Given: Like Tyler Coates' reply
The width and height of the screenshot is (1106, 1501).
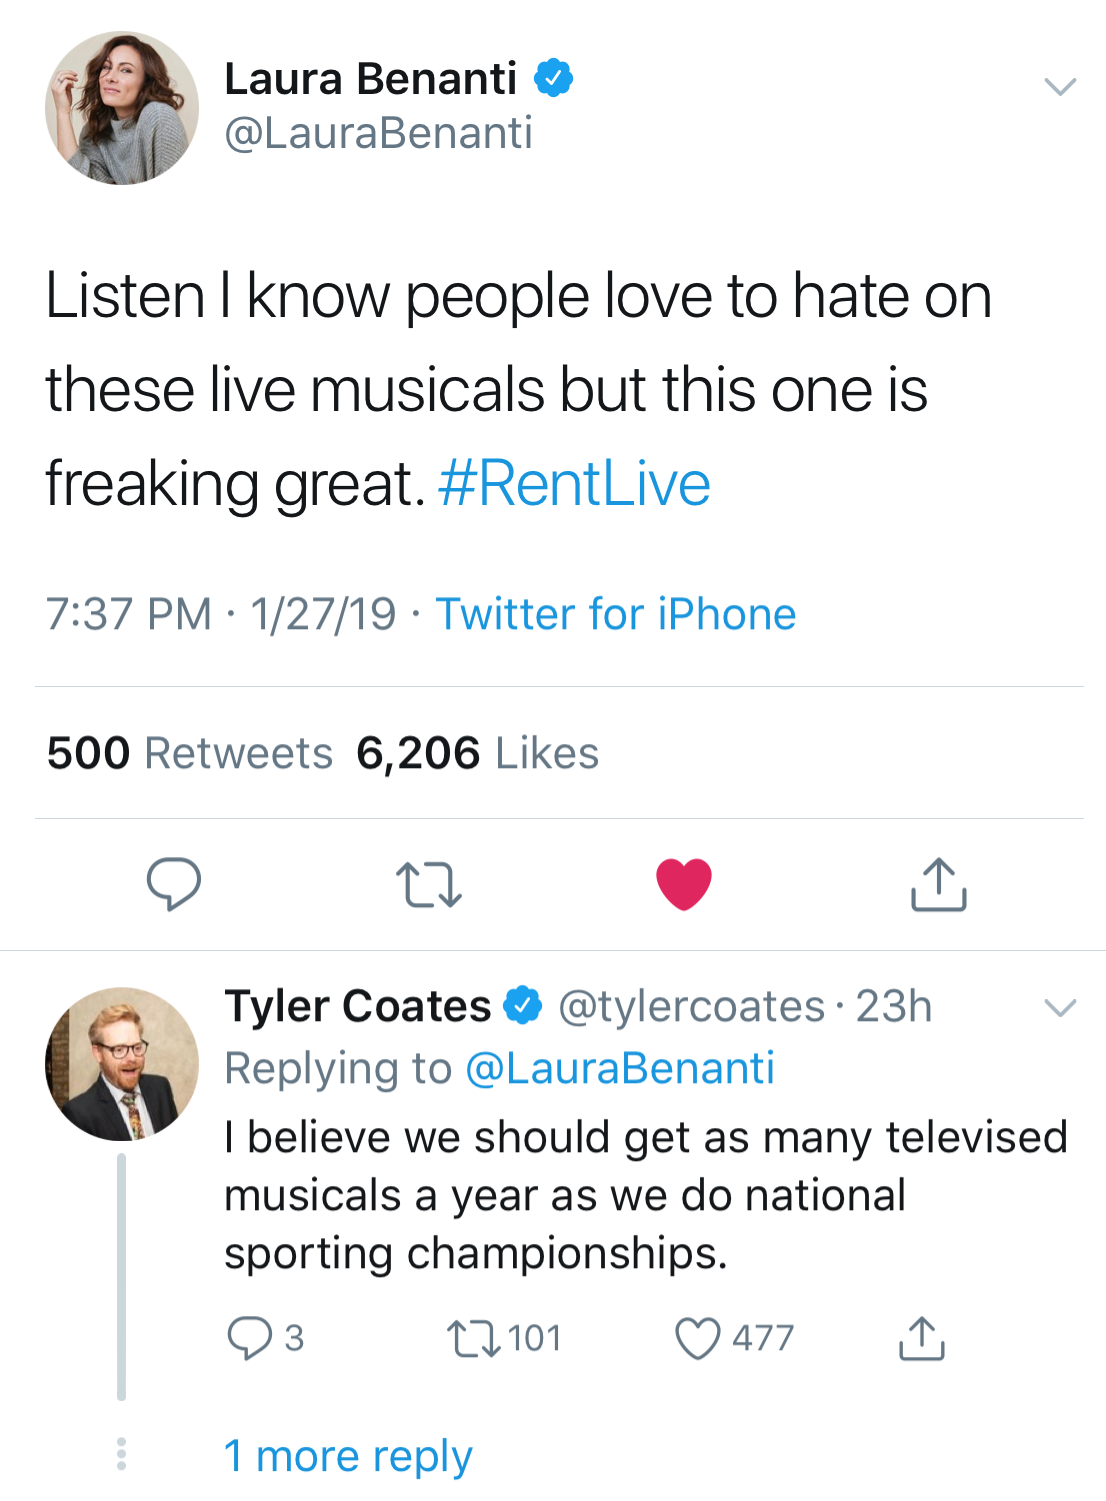Looking at the screenshot, I should [697, 1338].
